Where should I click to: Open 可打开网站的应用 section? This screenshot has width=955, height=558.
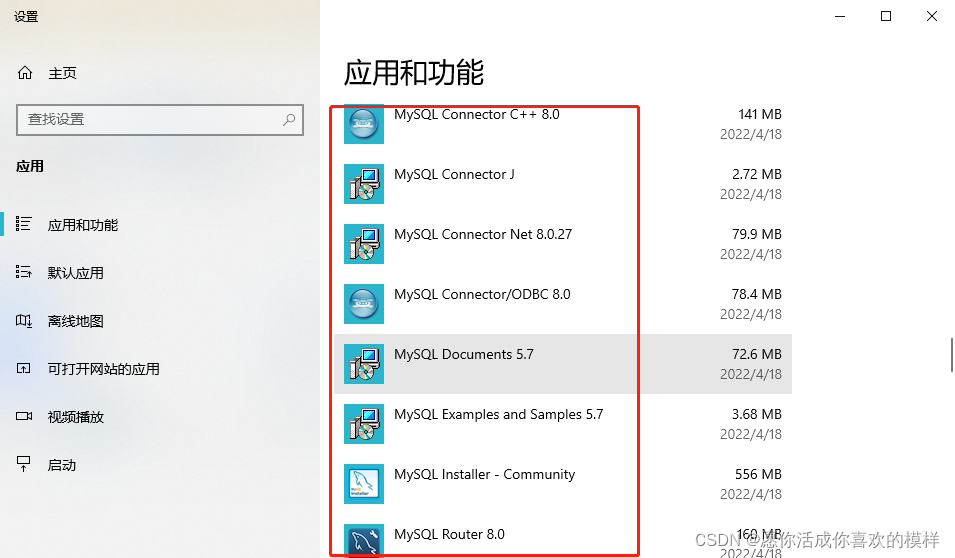pos(104,369)
